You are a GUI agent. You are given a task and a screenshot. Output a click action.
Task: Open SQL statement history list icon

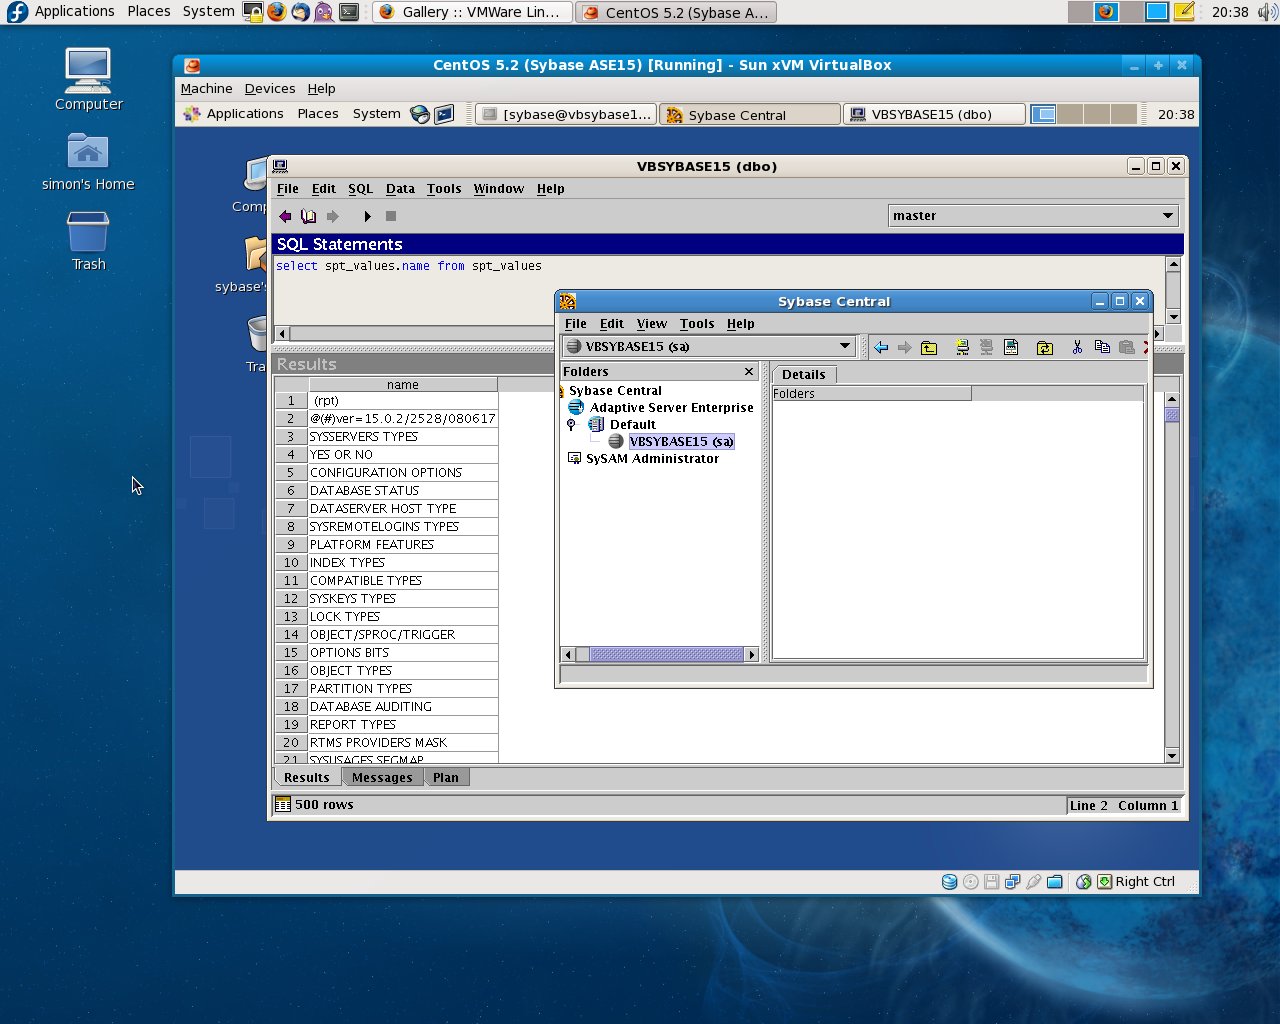pyautogui.click(x=309, y=216)
